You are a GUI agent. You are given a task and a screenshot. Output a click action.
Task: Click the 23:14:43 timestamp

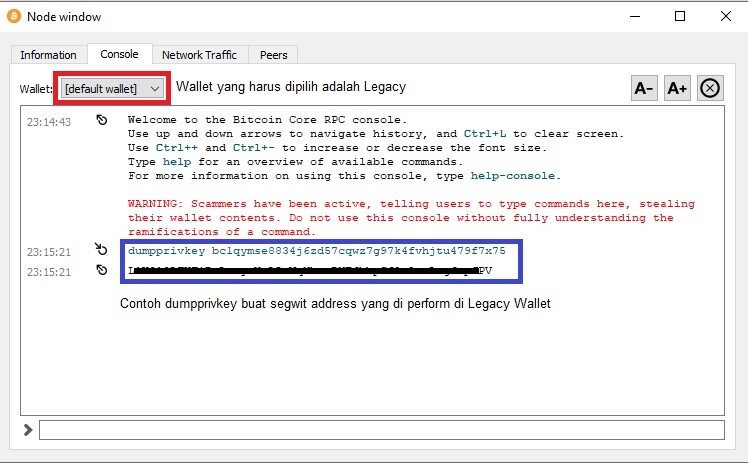pyautogui.click(x=49, y=122)
